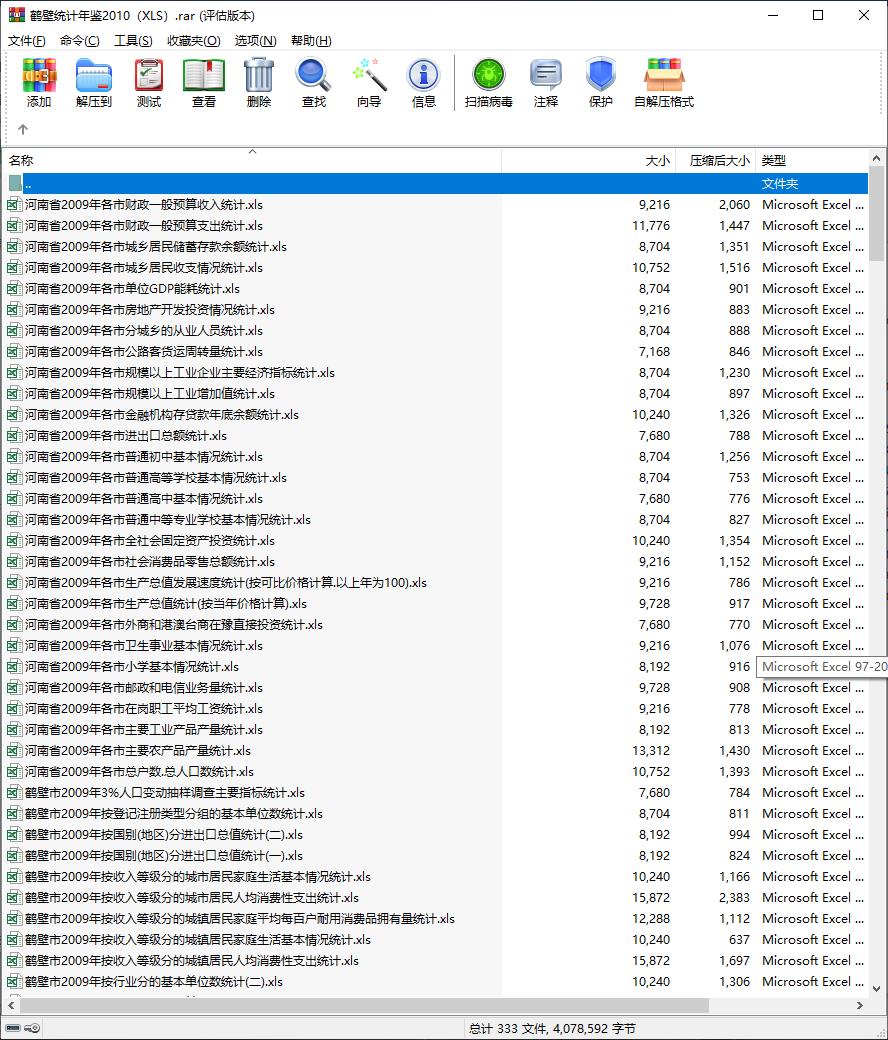Click horizontal scrollbar right arrow

coord(859,1006)
